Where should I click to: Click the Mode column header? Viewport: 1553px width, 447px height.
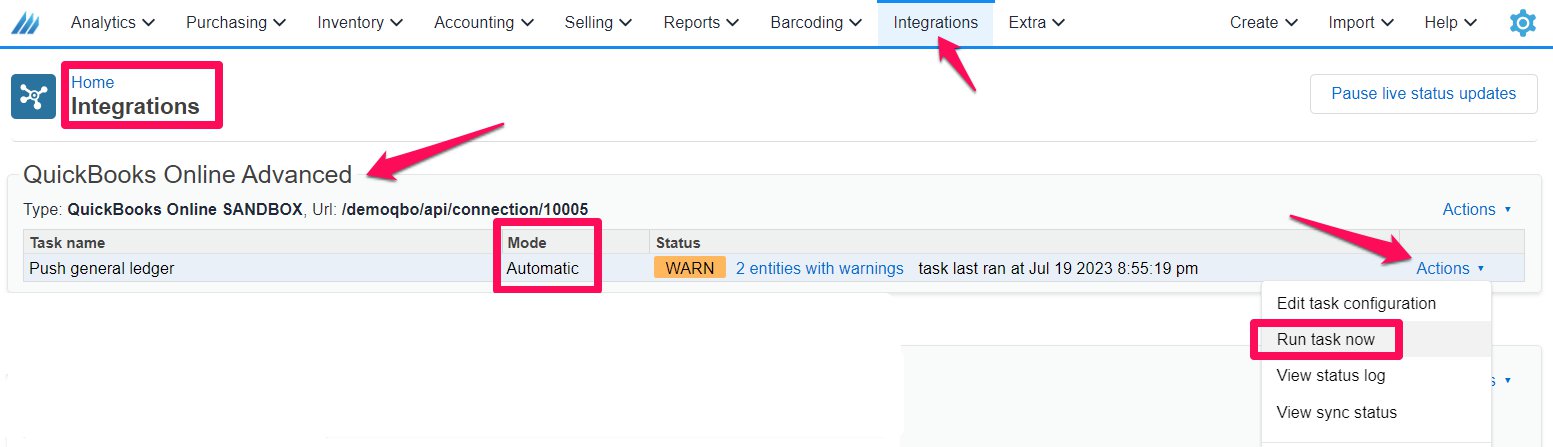point(527,242)
